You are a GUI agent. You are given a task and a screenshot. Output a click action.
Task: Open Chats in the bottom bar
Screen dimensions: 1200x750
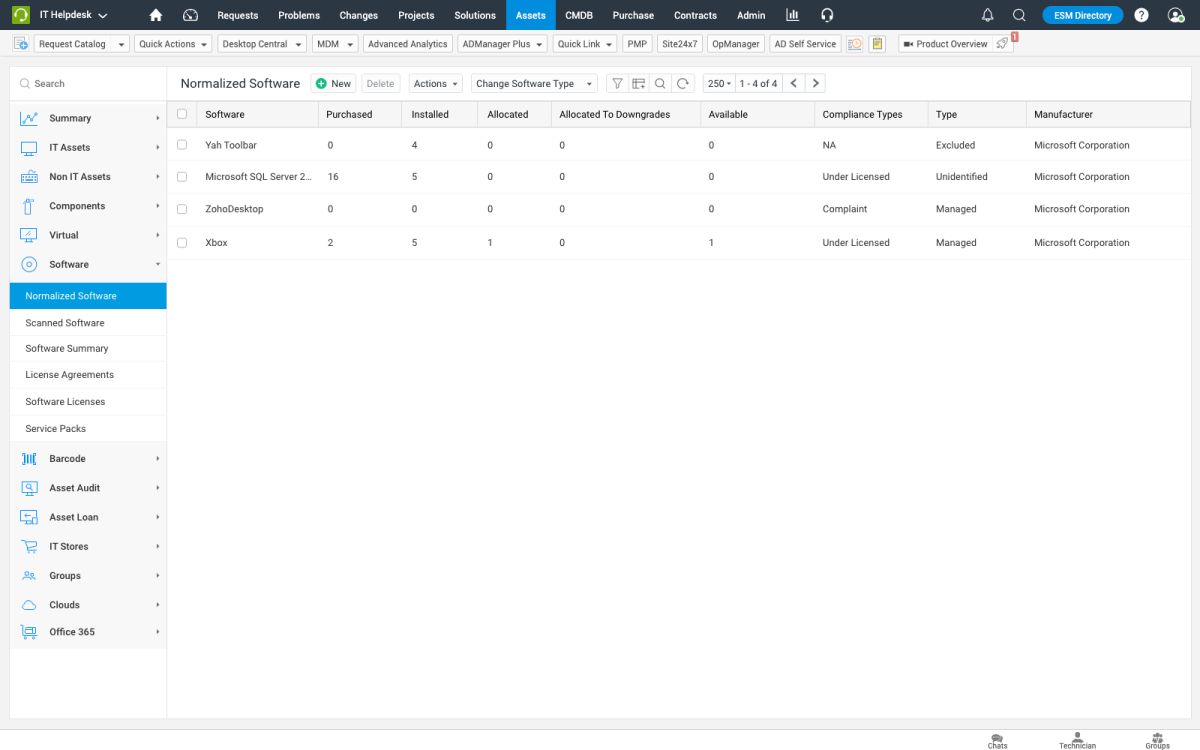(997, 740)
